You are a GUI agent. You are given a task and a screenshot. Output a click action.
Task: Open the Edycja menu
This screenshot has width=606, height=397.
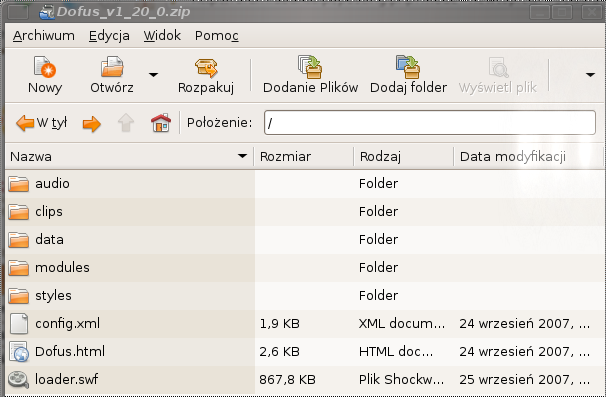coord(109,36)
